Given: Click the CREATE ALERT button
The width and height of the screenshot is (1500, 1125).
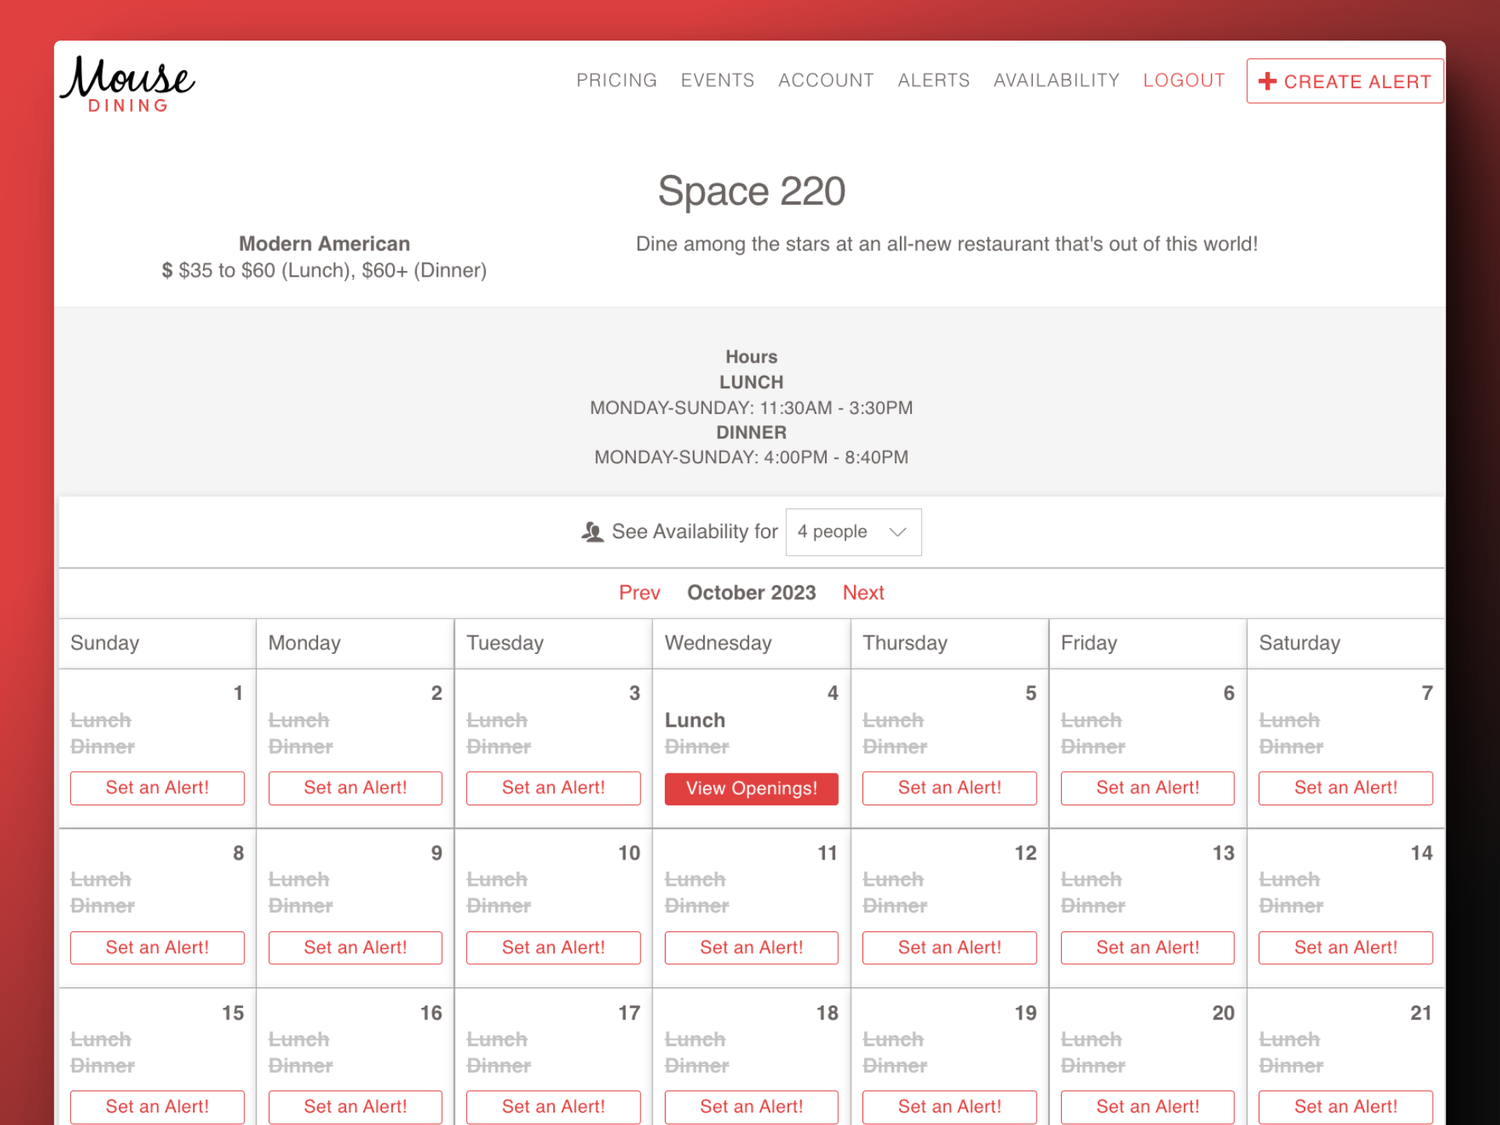Looking at the screenshot, I should tap(1345, 81).
